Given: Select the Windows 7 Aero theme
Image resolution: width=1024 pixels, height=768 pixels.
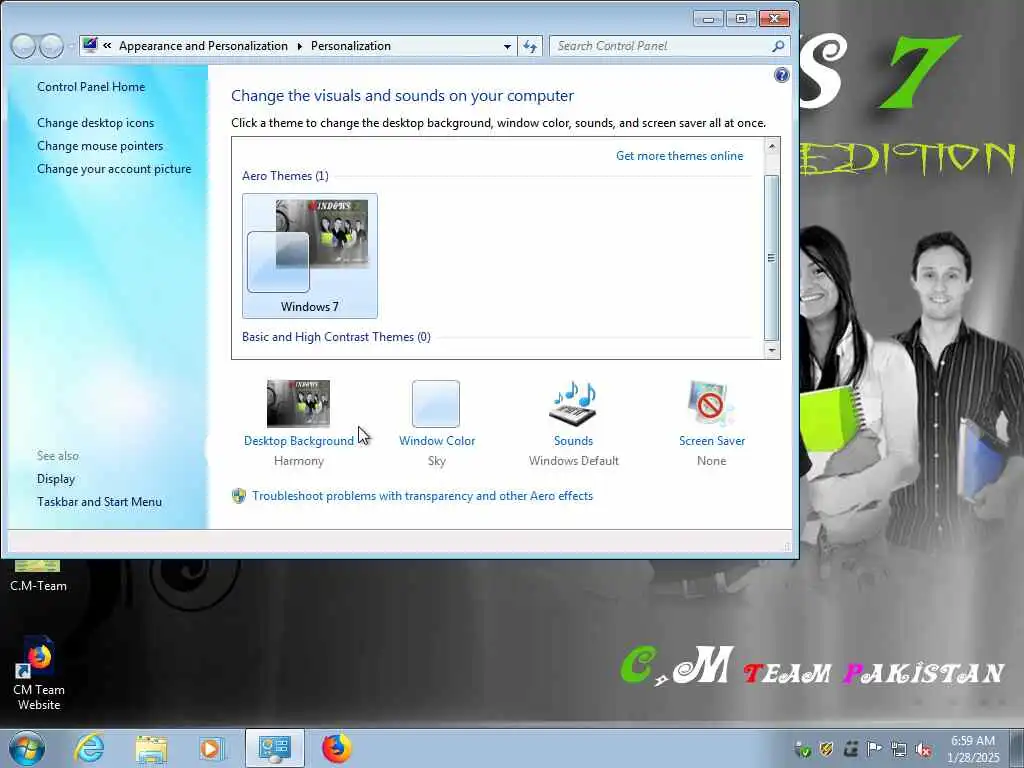Looking at the screenshot, I should (x=310, y=255).
